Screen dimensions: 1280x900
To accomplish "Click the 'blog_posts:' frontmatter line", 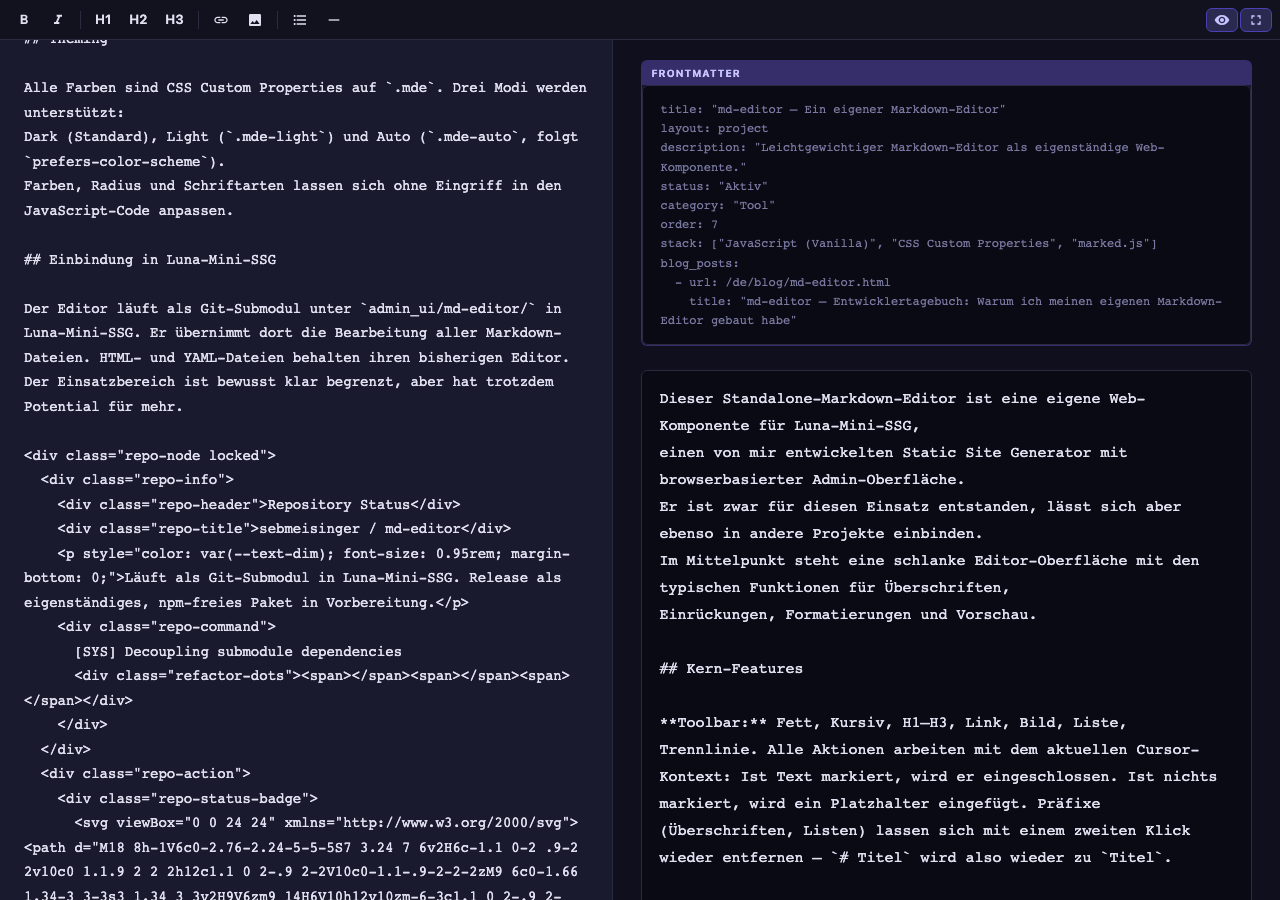I will [700, 263].
